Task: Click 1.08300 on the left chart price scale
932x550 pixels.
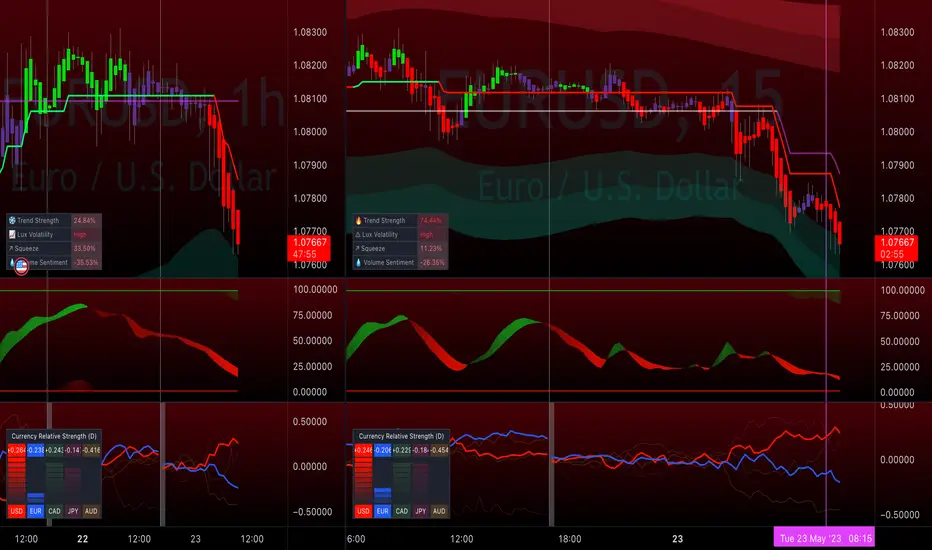Action: click(x=310, y=32)
